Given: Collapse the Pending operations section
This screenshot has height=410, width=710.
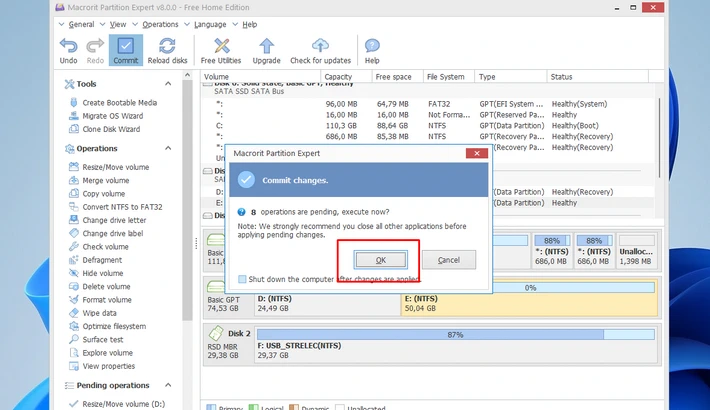Looking at the screenshot, I should point(168,385).
